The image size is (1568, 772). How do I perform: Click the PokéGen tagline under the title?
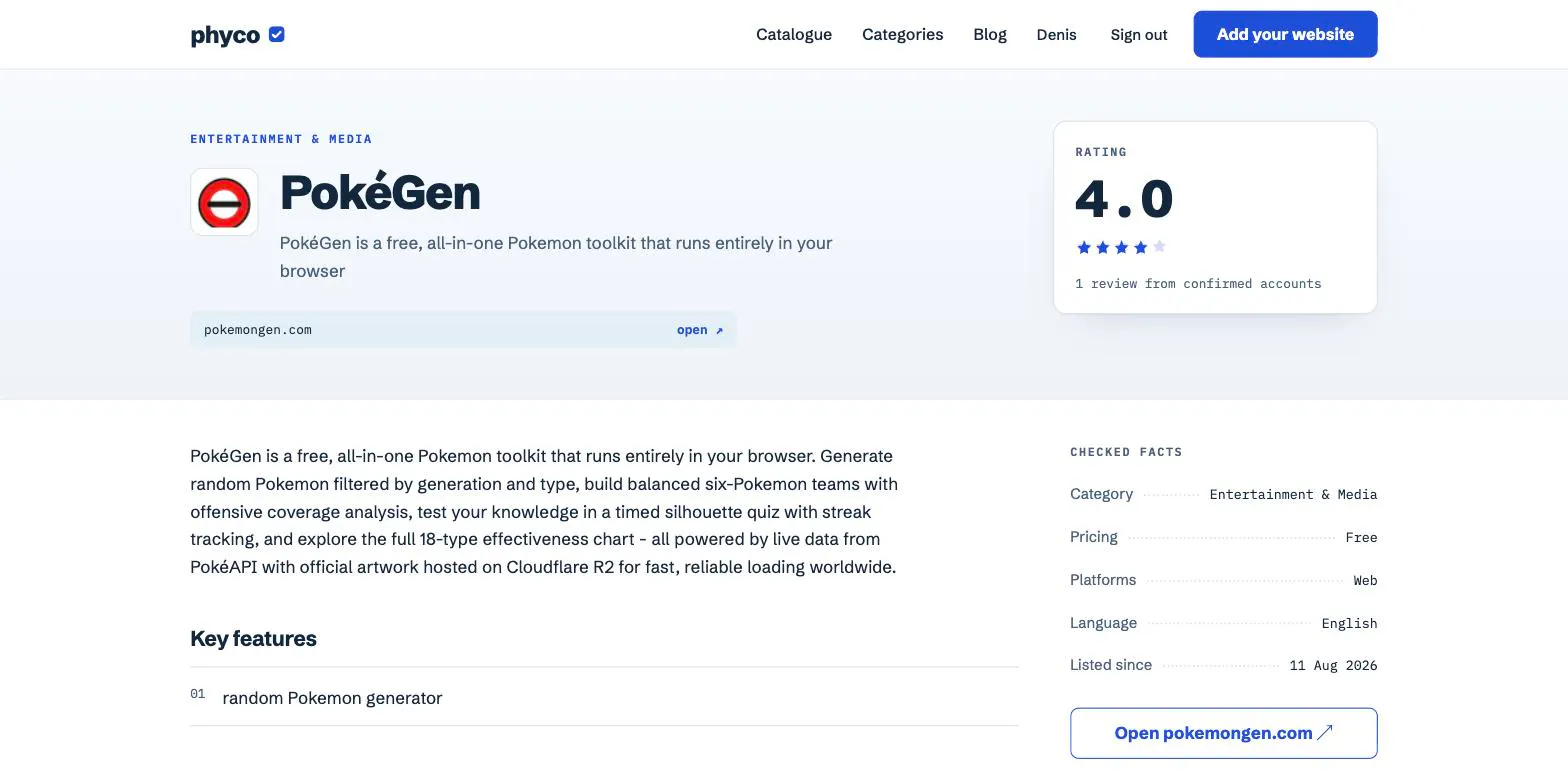(556, 257)
